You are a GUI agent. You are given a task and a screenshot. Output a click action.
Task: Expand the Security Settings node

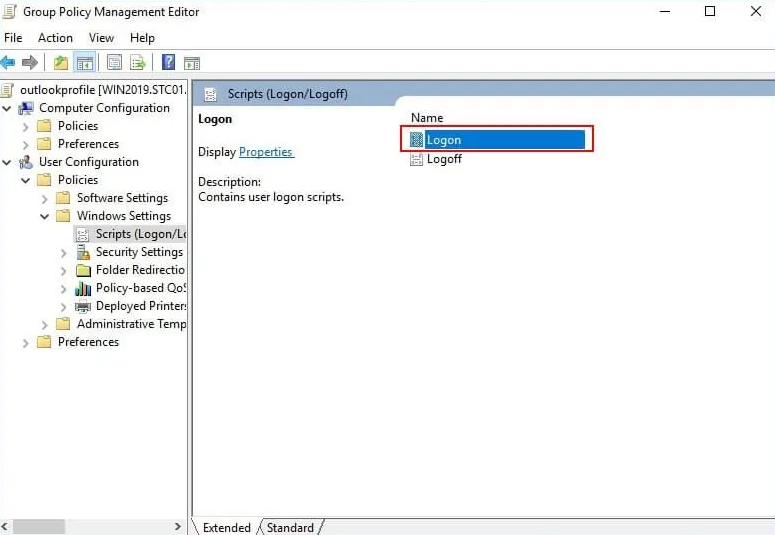[64, 252]
